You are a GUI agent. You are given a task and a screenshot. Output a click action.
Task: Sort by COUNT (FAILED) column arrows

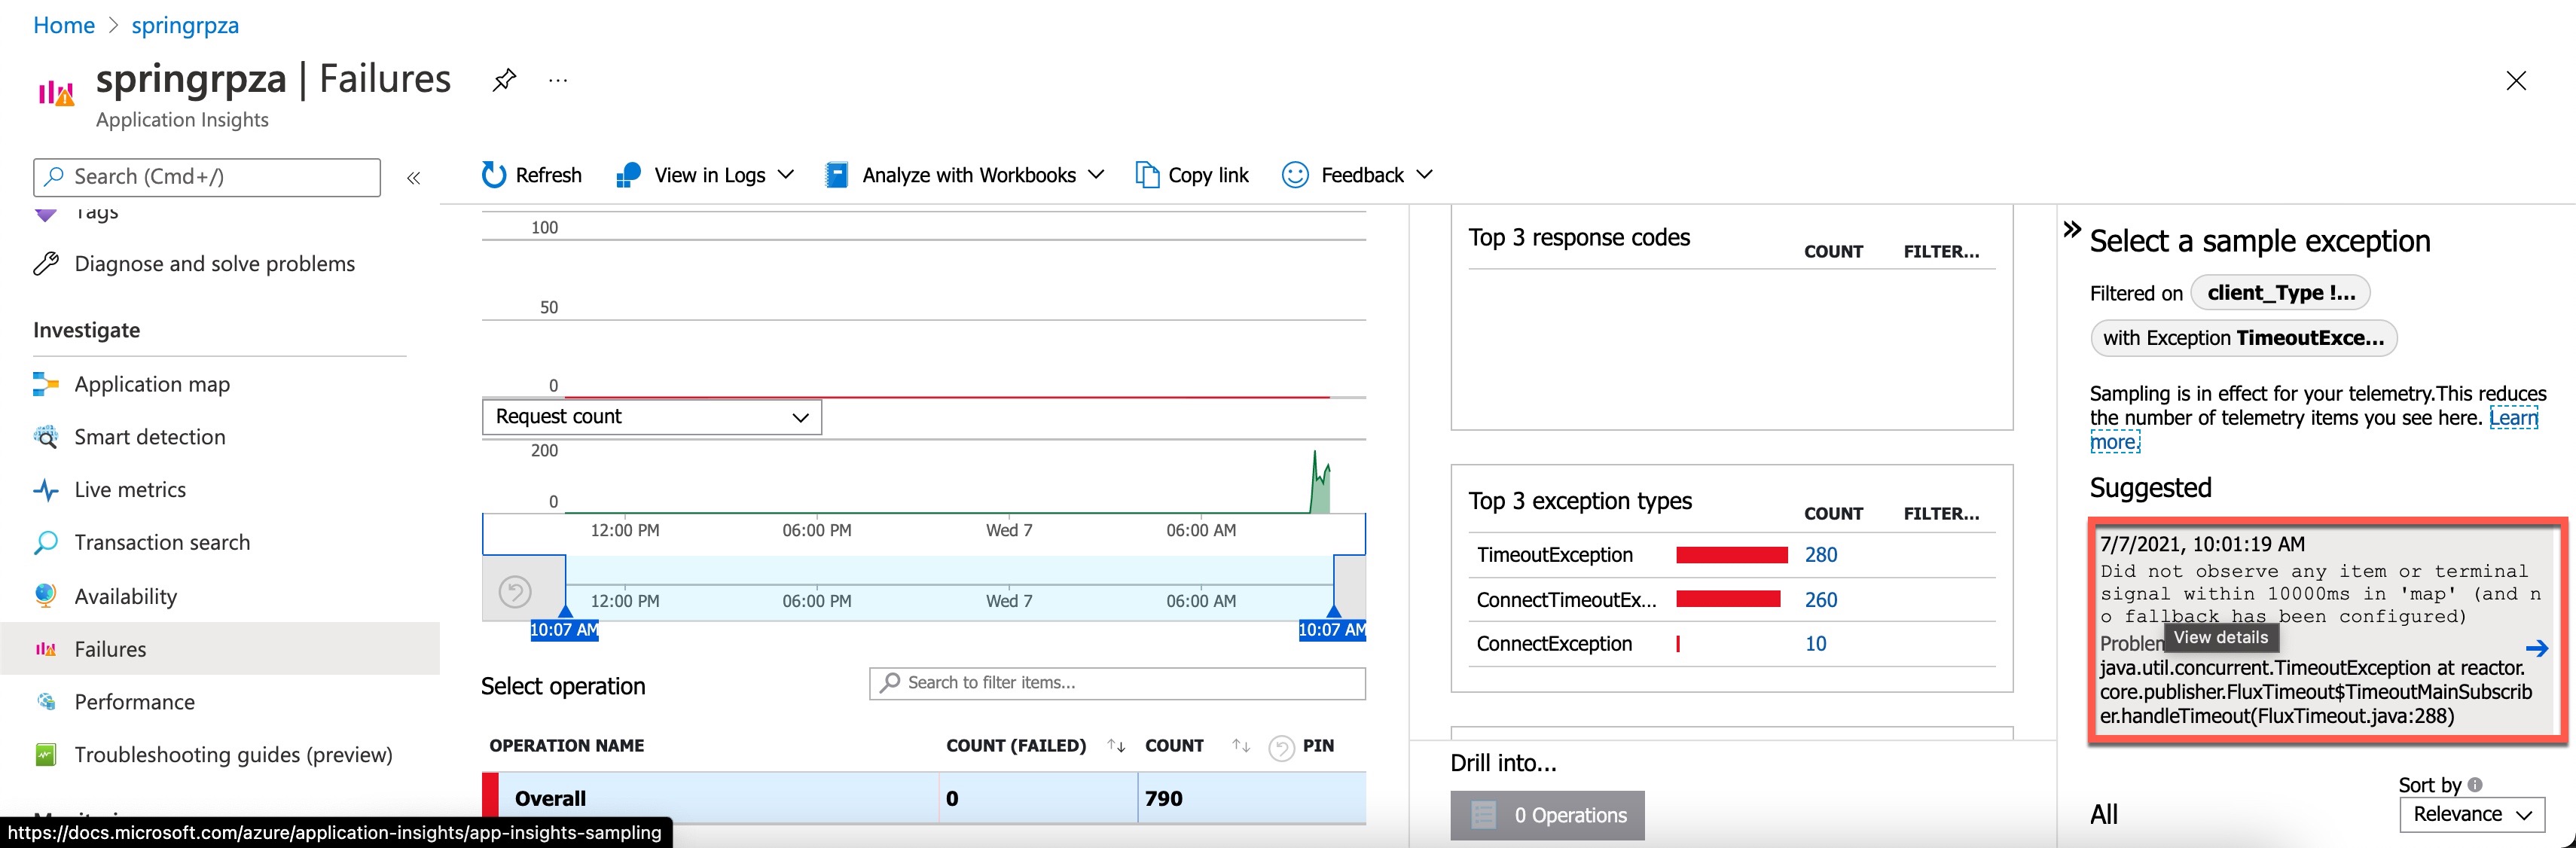tap(1116, 746)
